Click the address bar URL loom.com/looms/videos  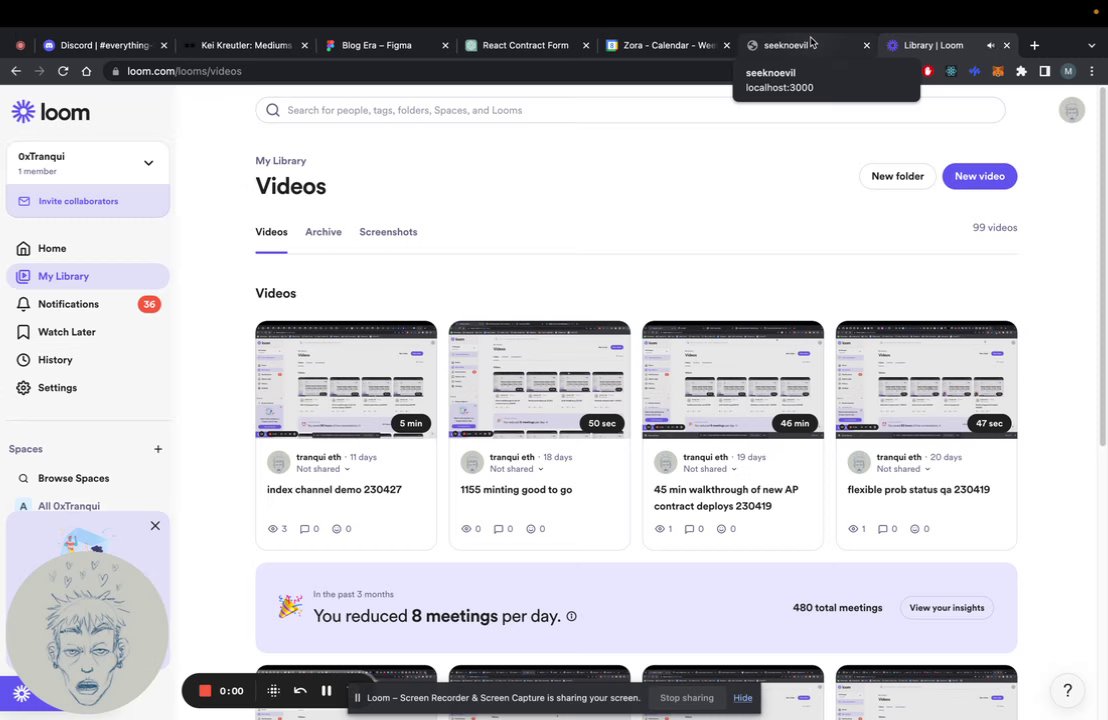[x=184, y=71]
